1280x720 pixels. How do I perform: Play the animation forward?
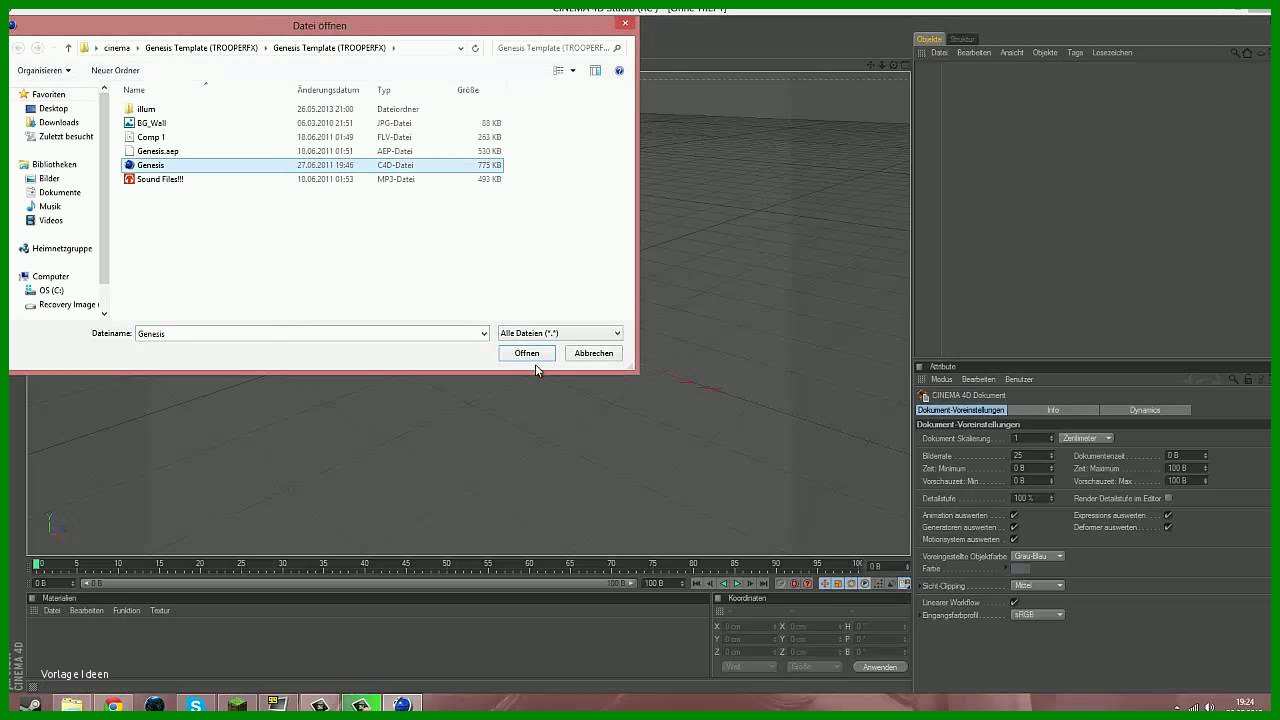click(x=737, y=583)
